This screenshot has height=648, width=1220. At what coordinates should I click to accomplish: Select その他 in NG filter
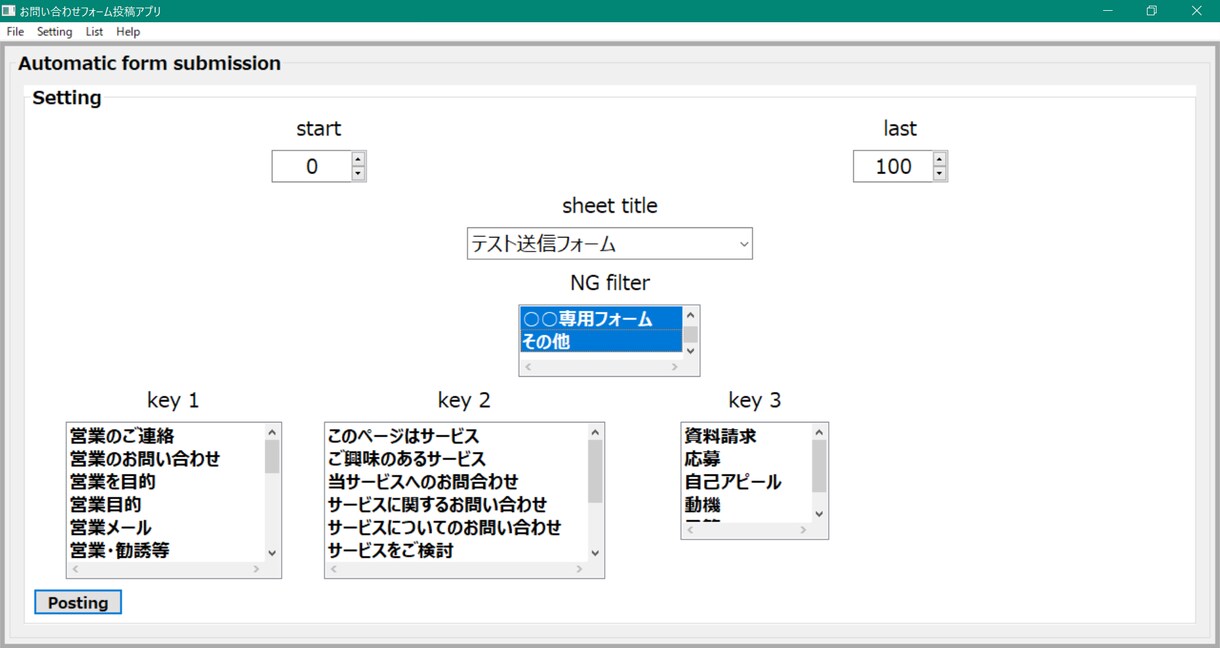(x=601, y=341)
